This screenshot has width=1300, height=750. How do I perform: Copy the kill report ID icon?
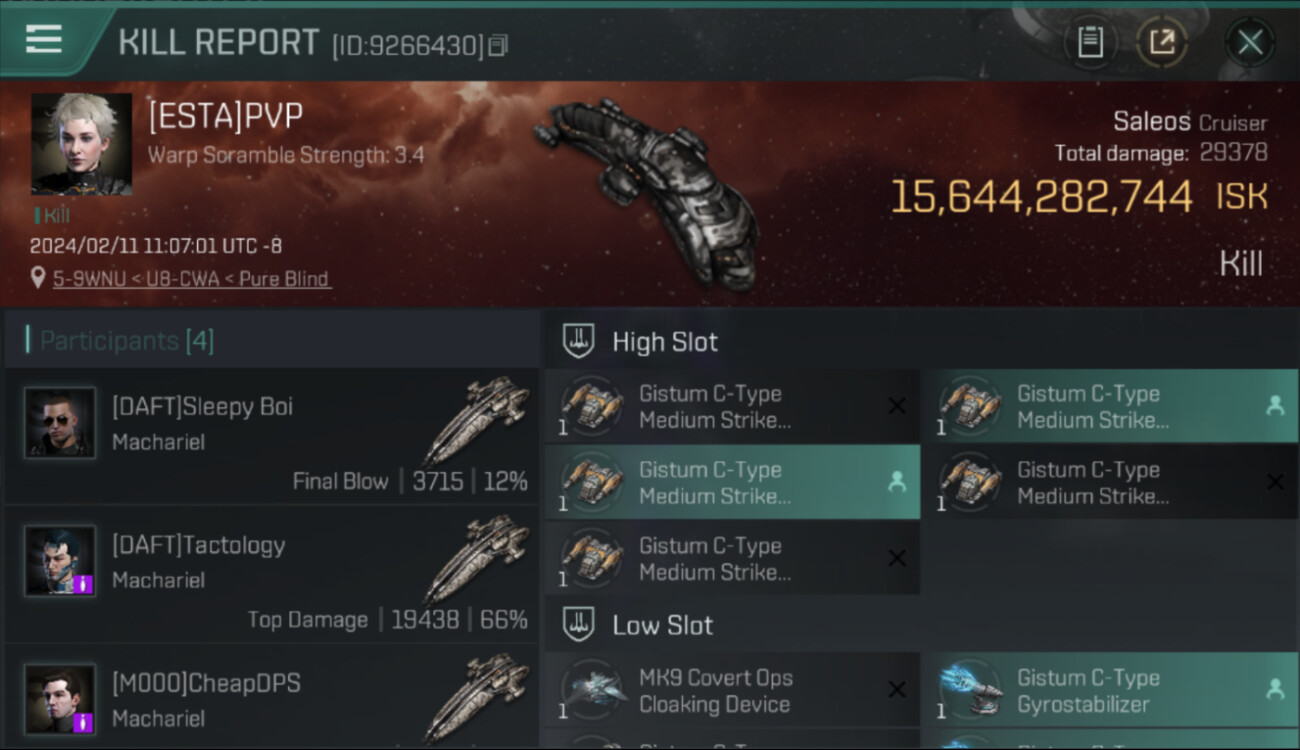(x=498, y=45)
